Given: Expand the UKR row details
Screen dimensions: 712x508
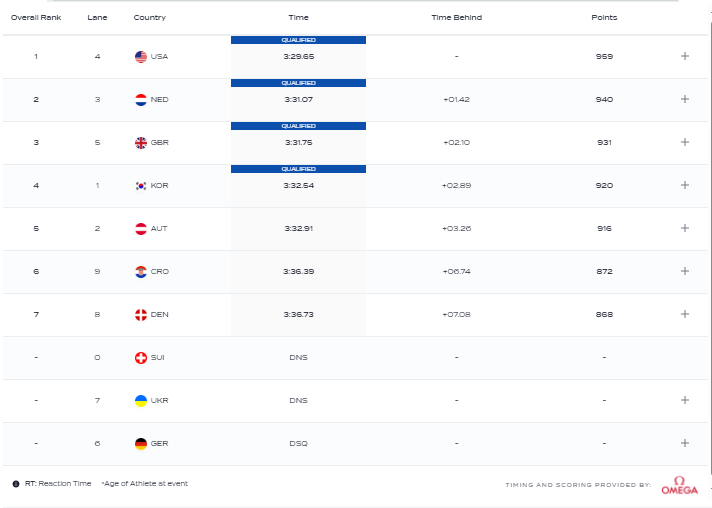Looking at the screenshot, I should 685,400.
